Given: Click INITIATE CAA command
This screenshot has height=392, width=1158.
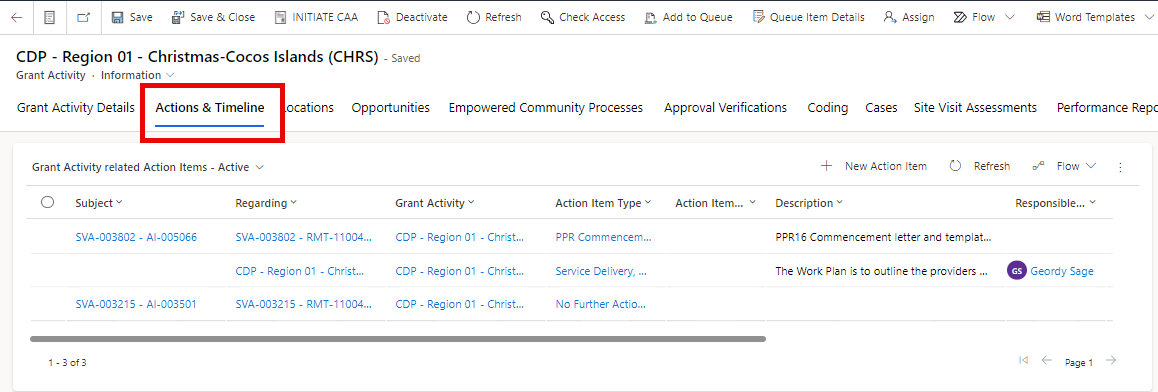Looking at the screenshot, I should [316, 17].
